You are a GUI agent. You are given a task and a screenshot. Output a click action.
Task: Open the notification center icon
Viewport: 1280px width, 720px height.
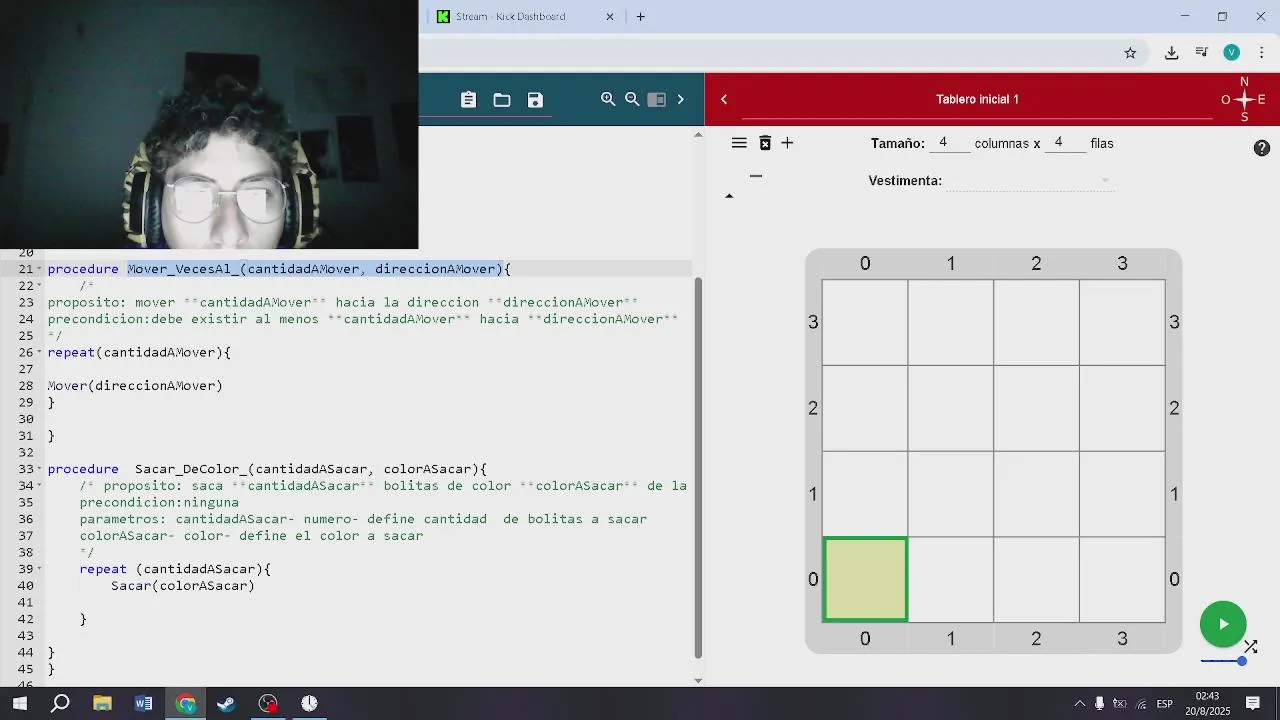1252,704
